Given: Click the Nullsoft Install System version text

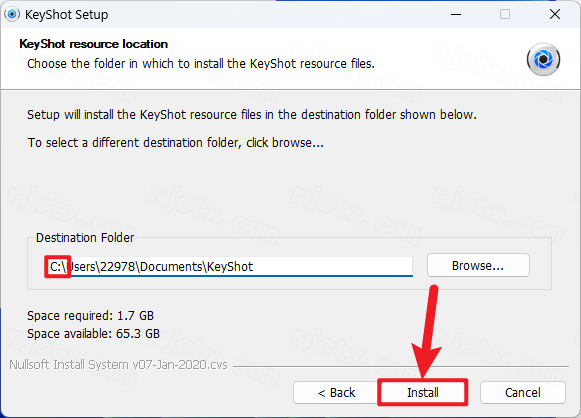Looking at the screenshot, I should pos(119,365).
